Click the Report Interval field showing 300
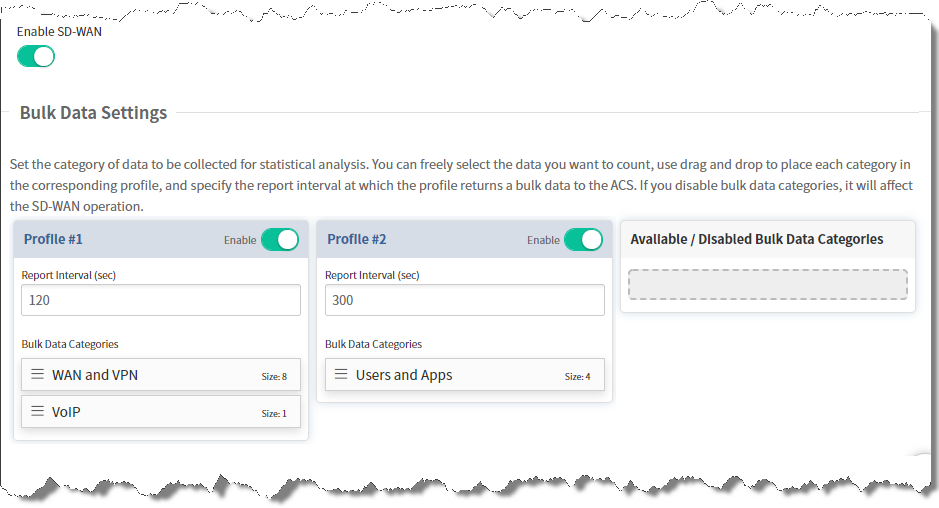This screenshot has width=939, height=508. click(465, 300)
